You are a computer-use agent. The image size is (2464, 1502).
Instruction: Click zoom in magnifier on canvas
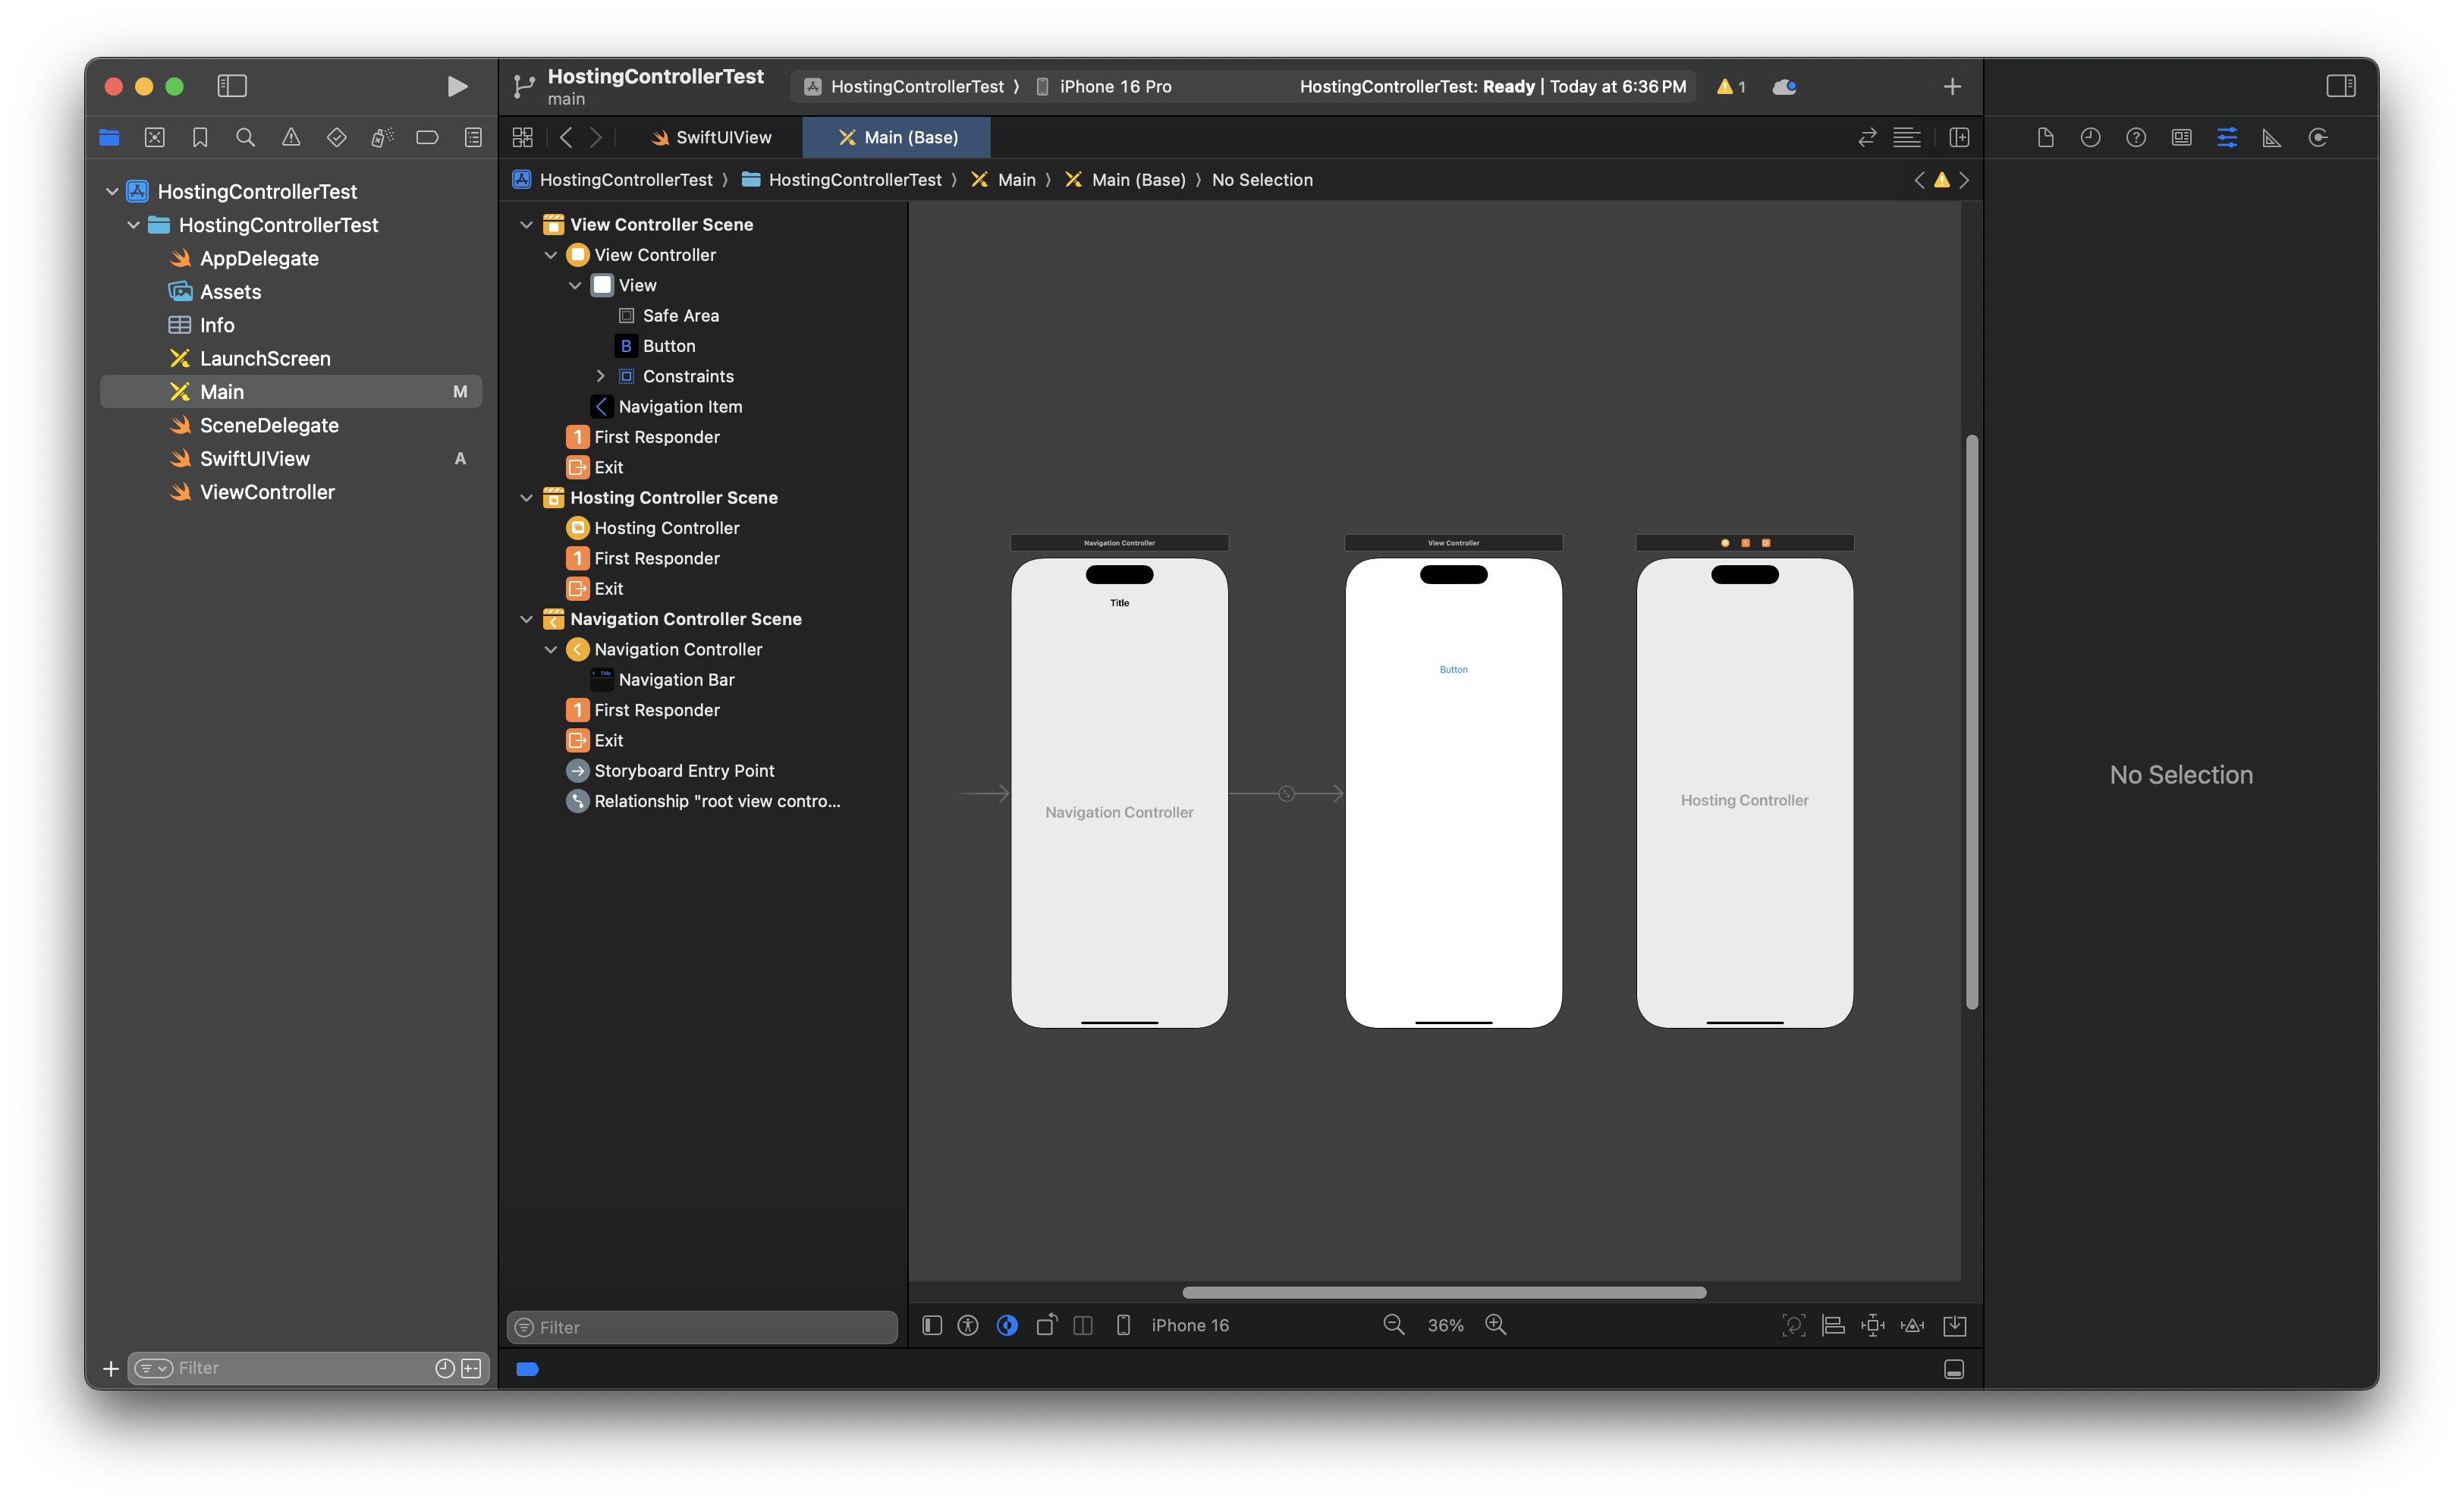point(1495,1324)
